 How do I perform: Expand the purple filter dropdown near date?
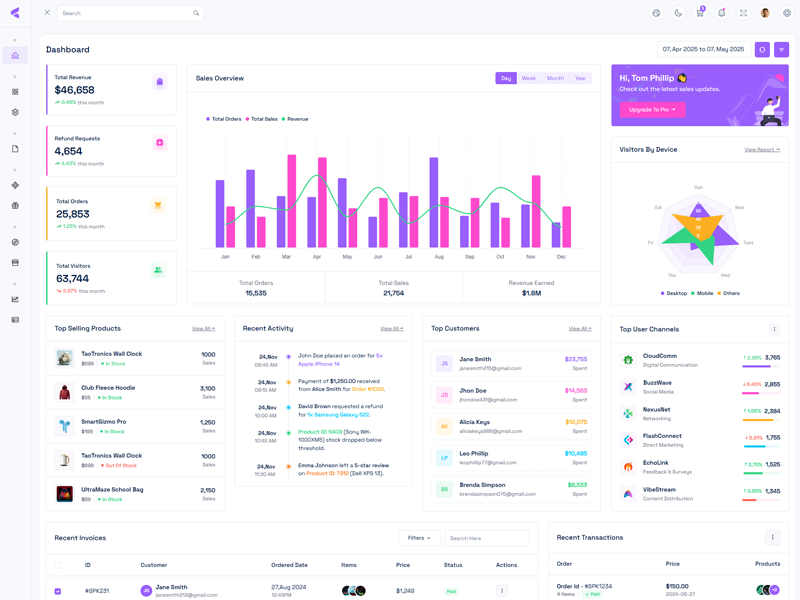782,49
